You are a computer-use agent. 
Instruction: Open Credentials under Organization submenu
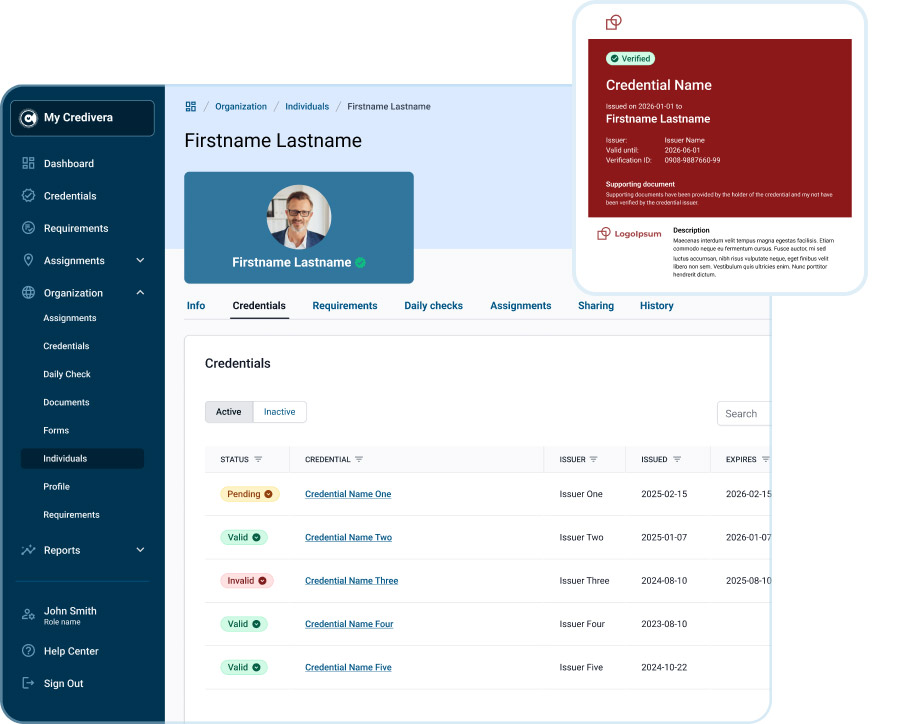[x=66, y=346]
